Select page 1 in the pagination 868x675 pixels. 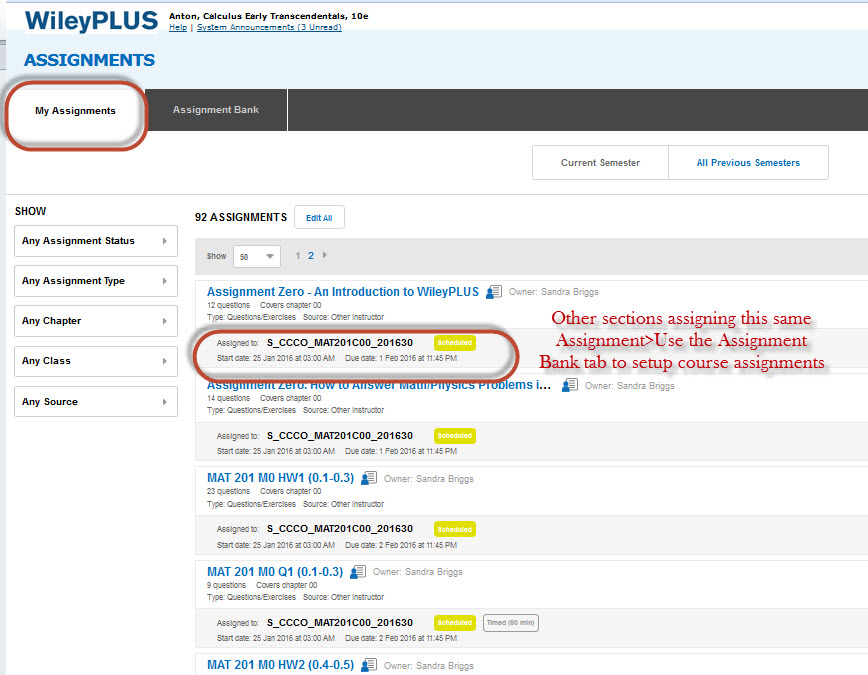tap(298, 255)
